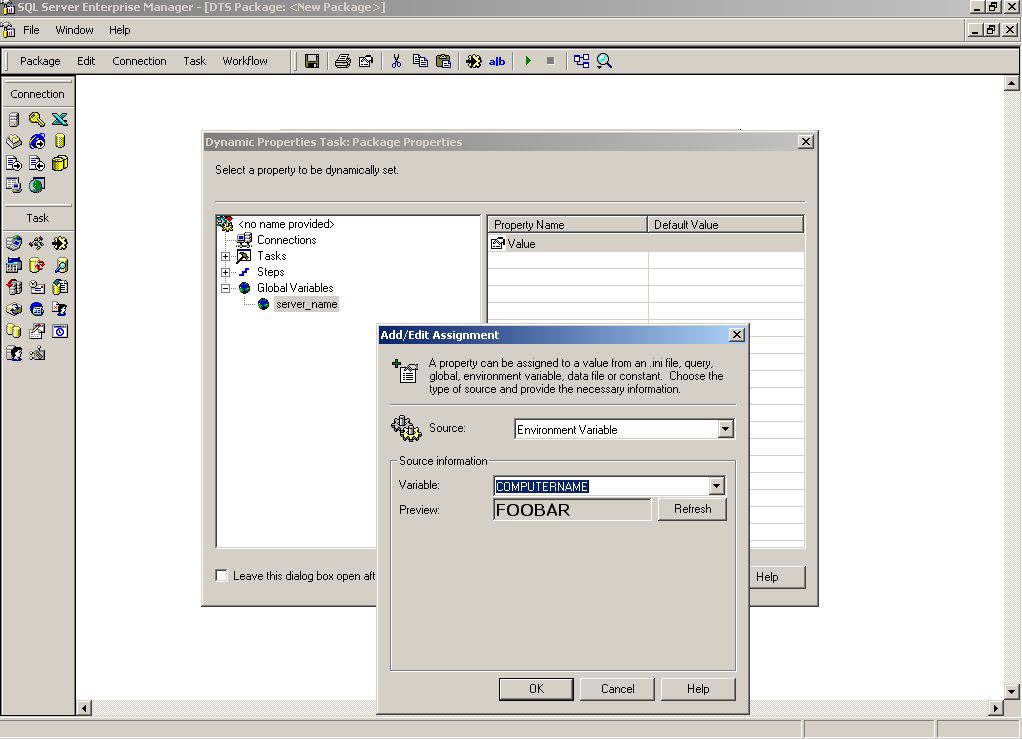1022x739 pixels.
Task: Click the Preview field showing FOOBAR
Action: point(572,510)
